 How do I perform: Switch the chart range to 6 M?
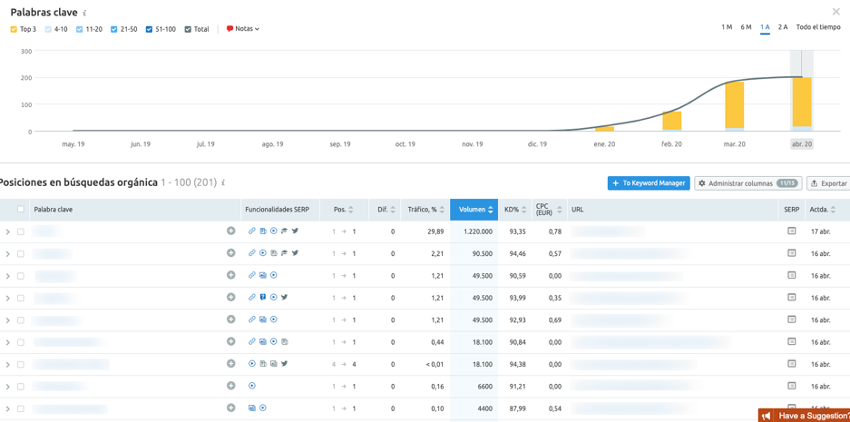[746, 27]
